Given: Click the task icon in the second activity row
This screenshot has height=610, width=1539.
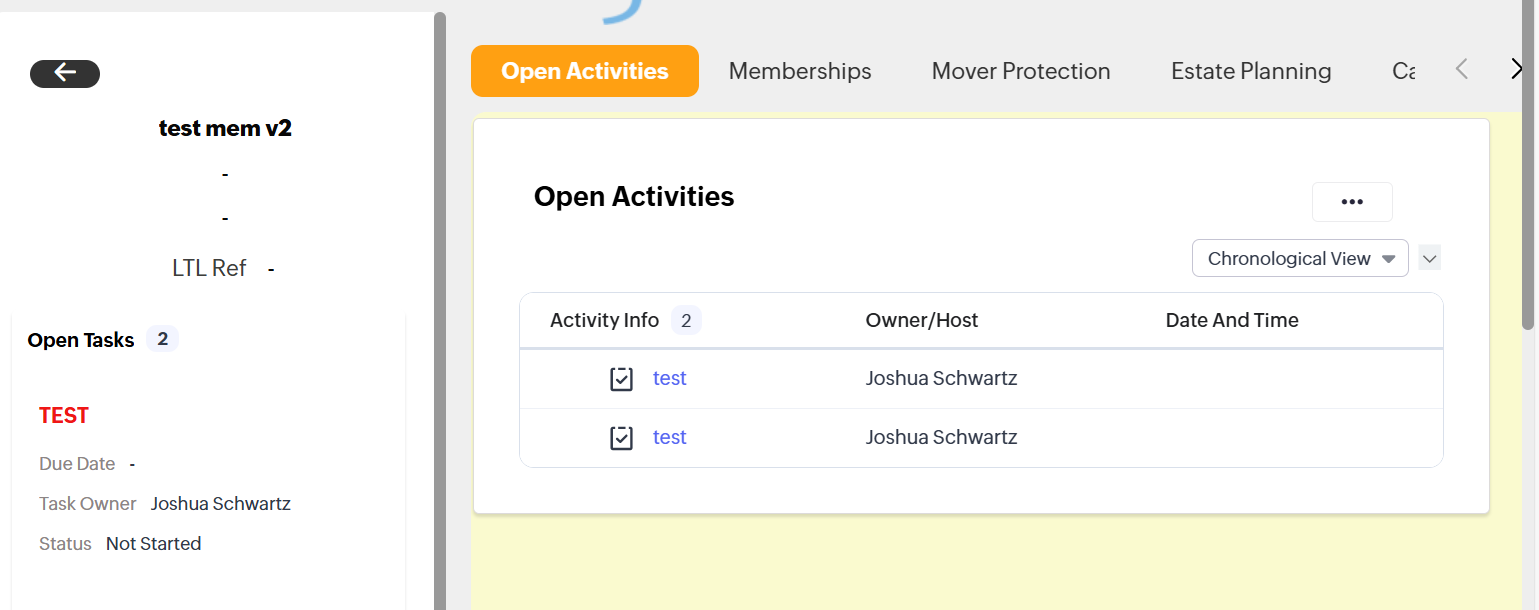Looking at the screenshot, I should point(621,438).
